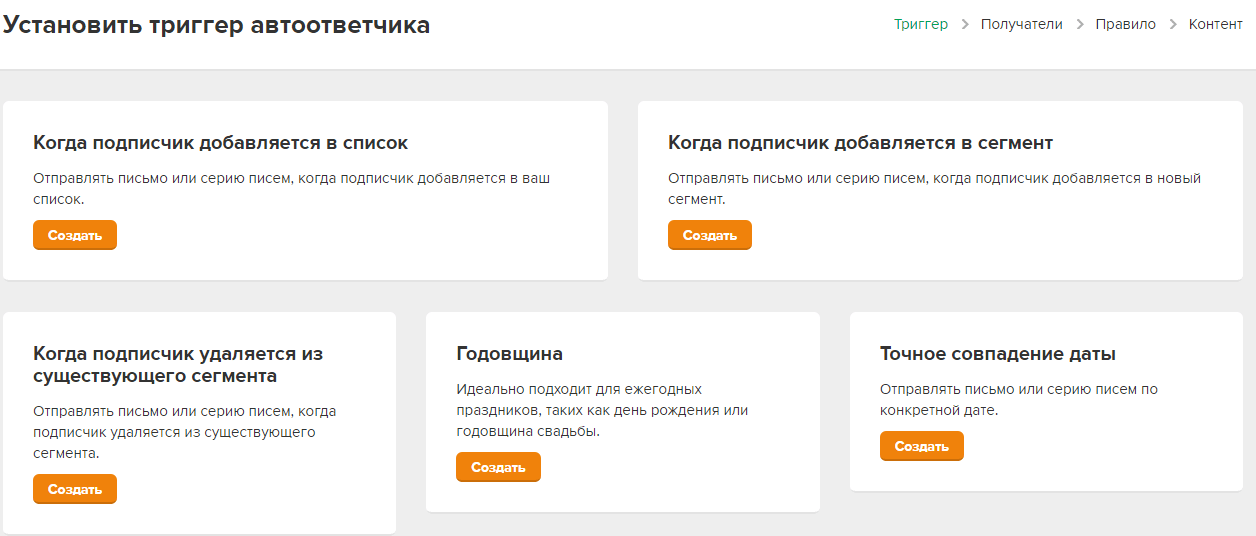Screen dimensions: 1256x536
Task: Click Создать under 'добавляется в сегмент' card
Action: click(709, 235)
